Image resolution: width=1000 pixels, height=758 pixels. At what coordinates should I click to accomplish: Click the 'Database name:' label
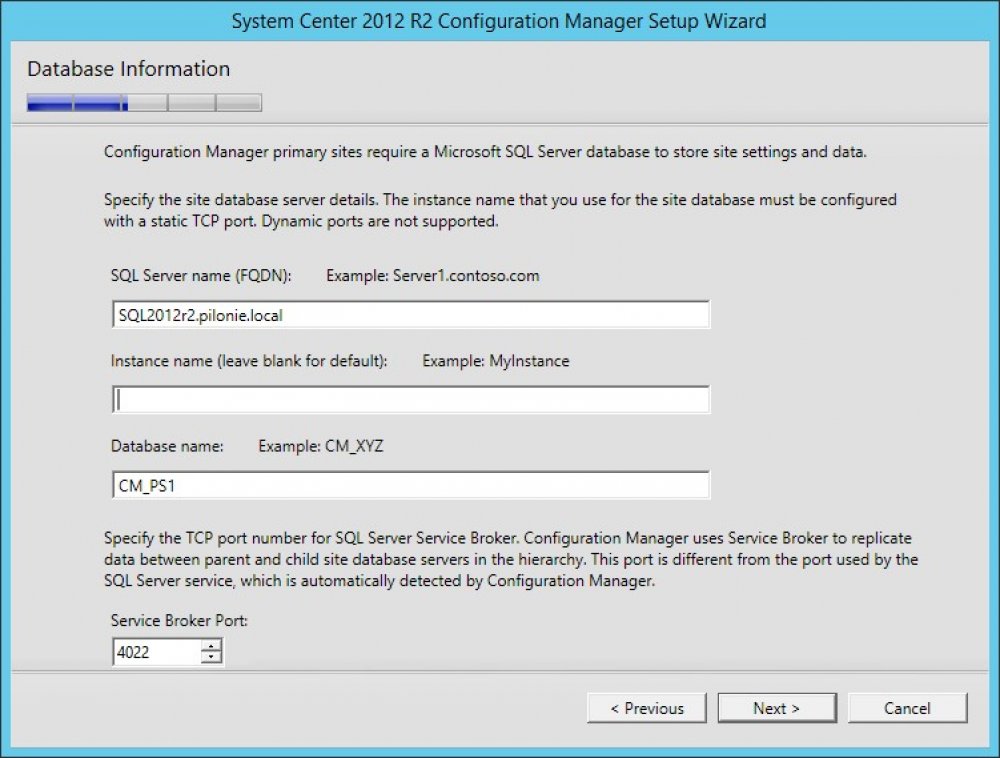pos(167,446)
